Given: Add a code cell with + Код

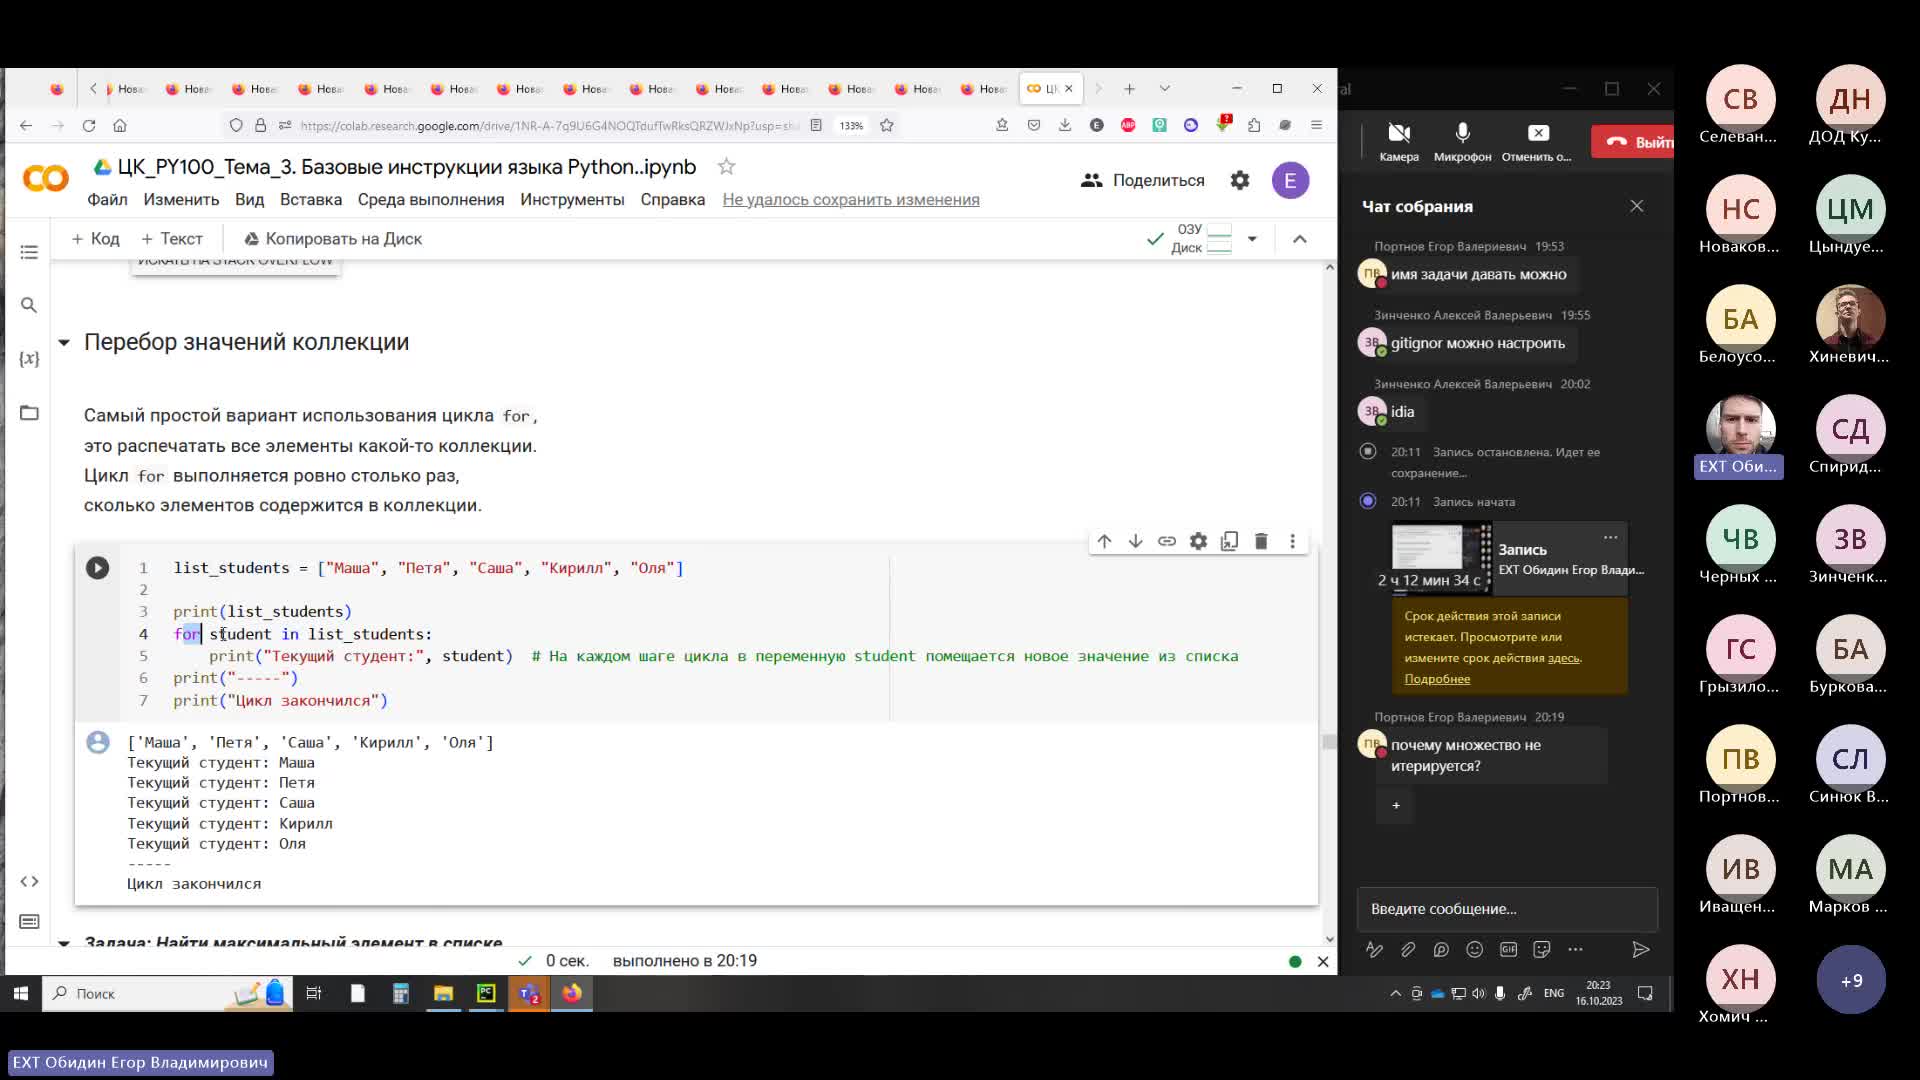Looking at the screenshot, I should (x=95, y=239).
